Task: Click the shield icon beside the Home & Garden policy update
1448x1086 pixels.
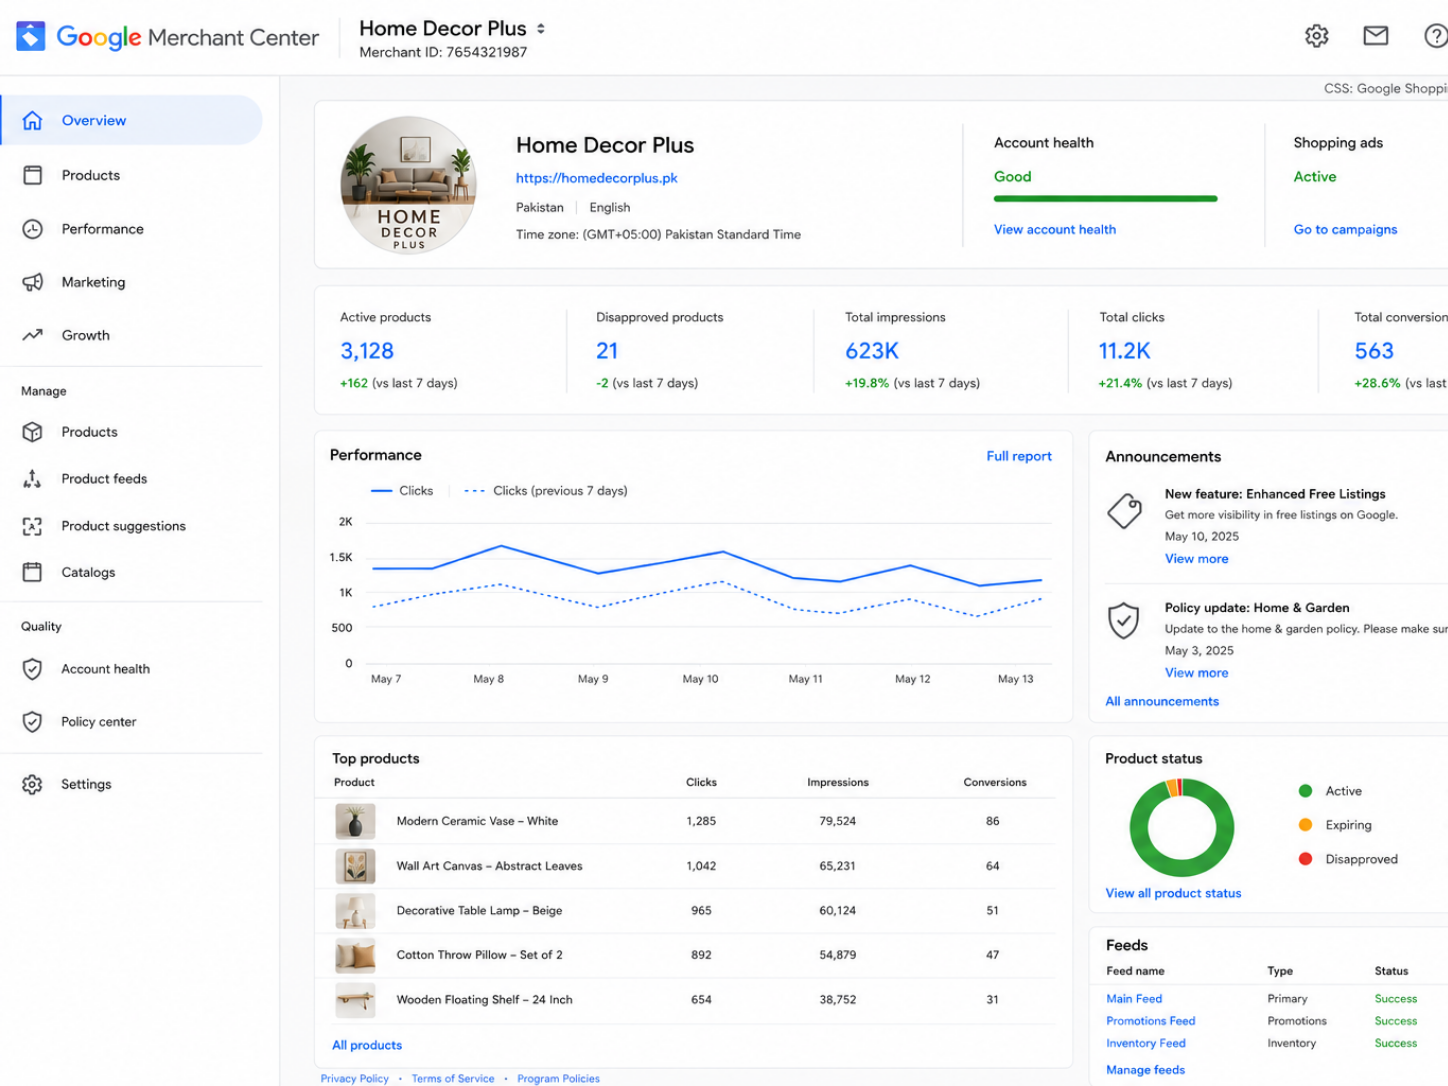Action: (x=1124, y=621)
